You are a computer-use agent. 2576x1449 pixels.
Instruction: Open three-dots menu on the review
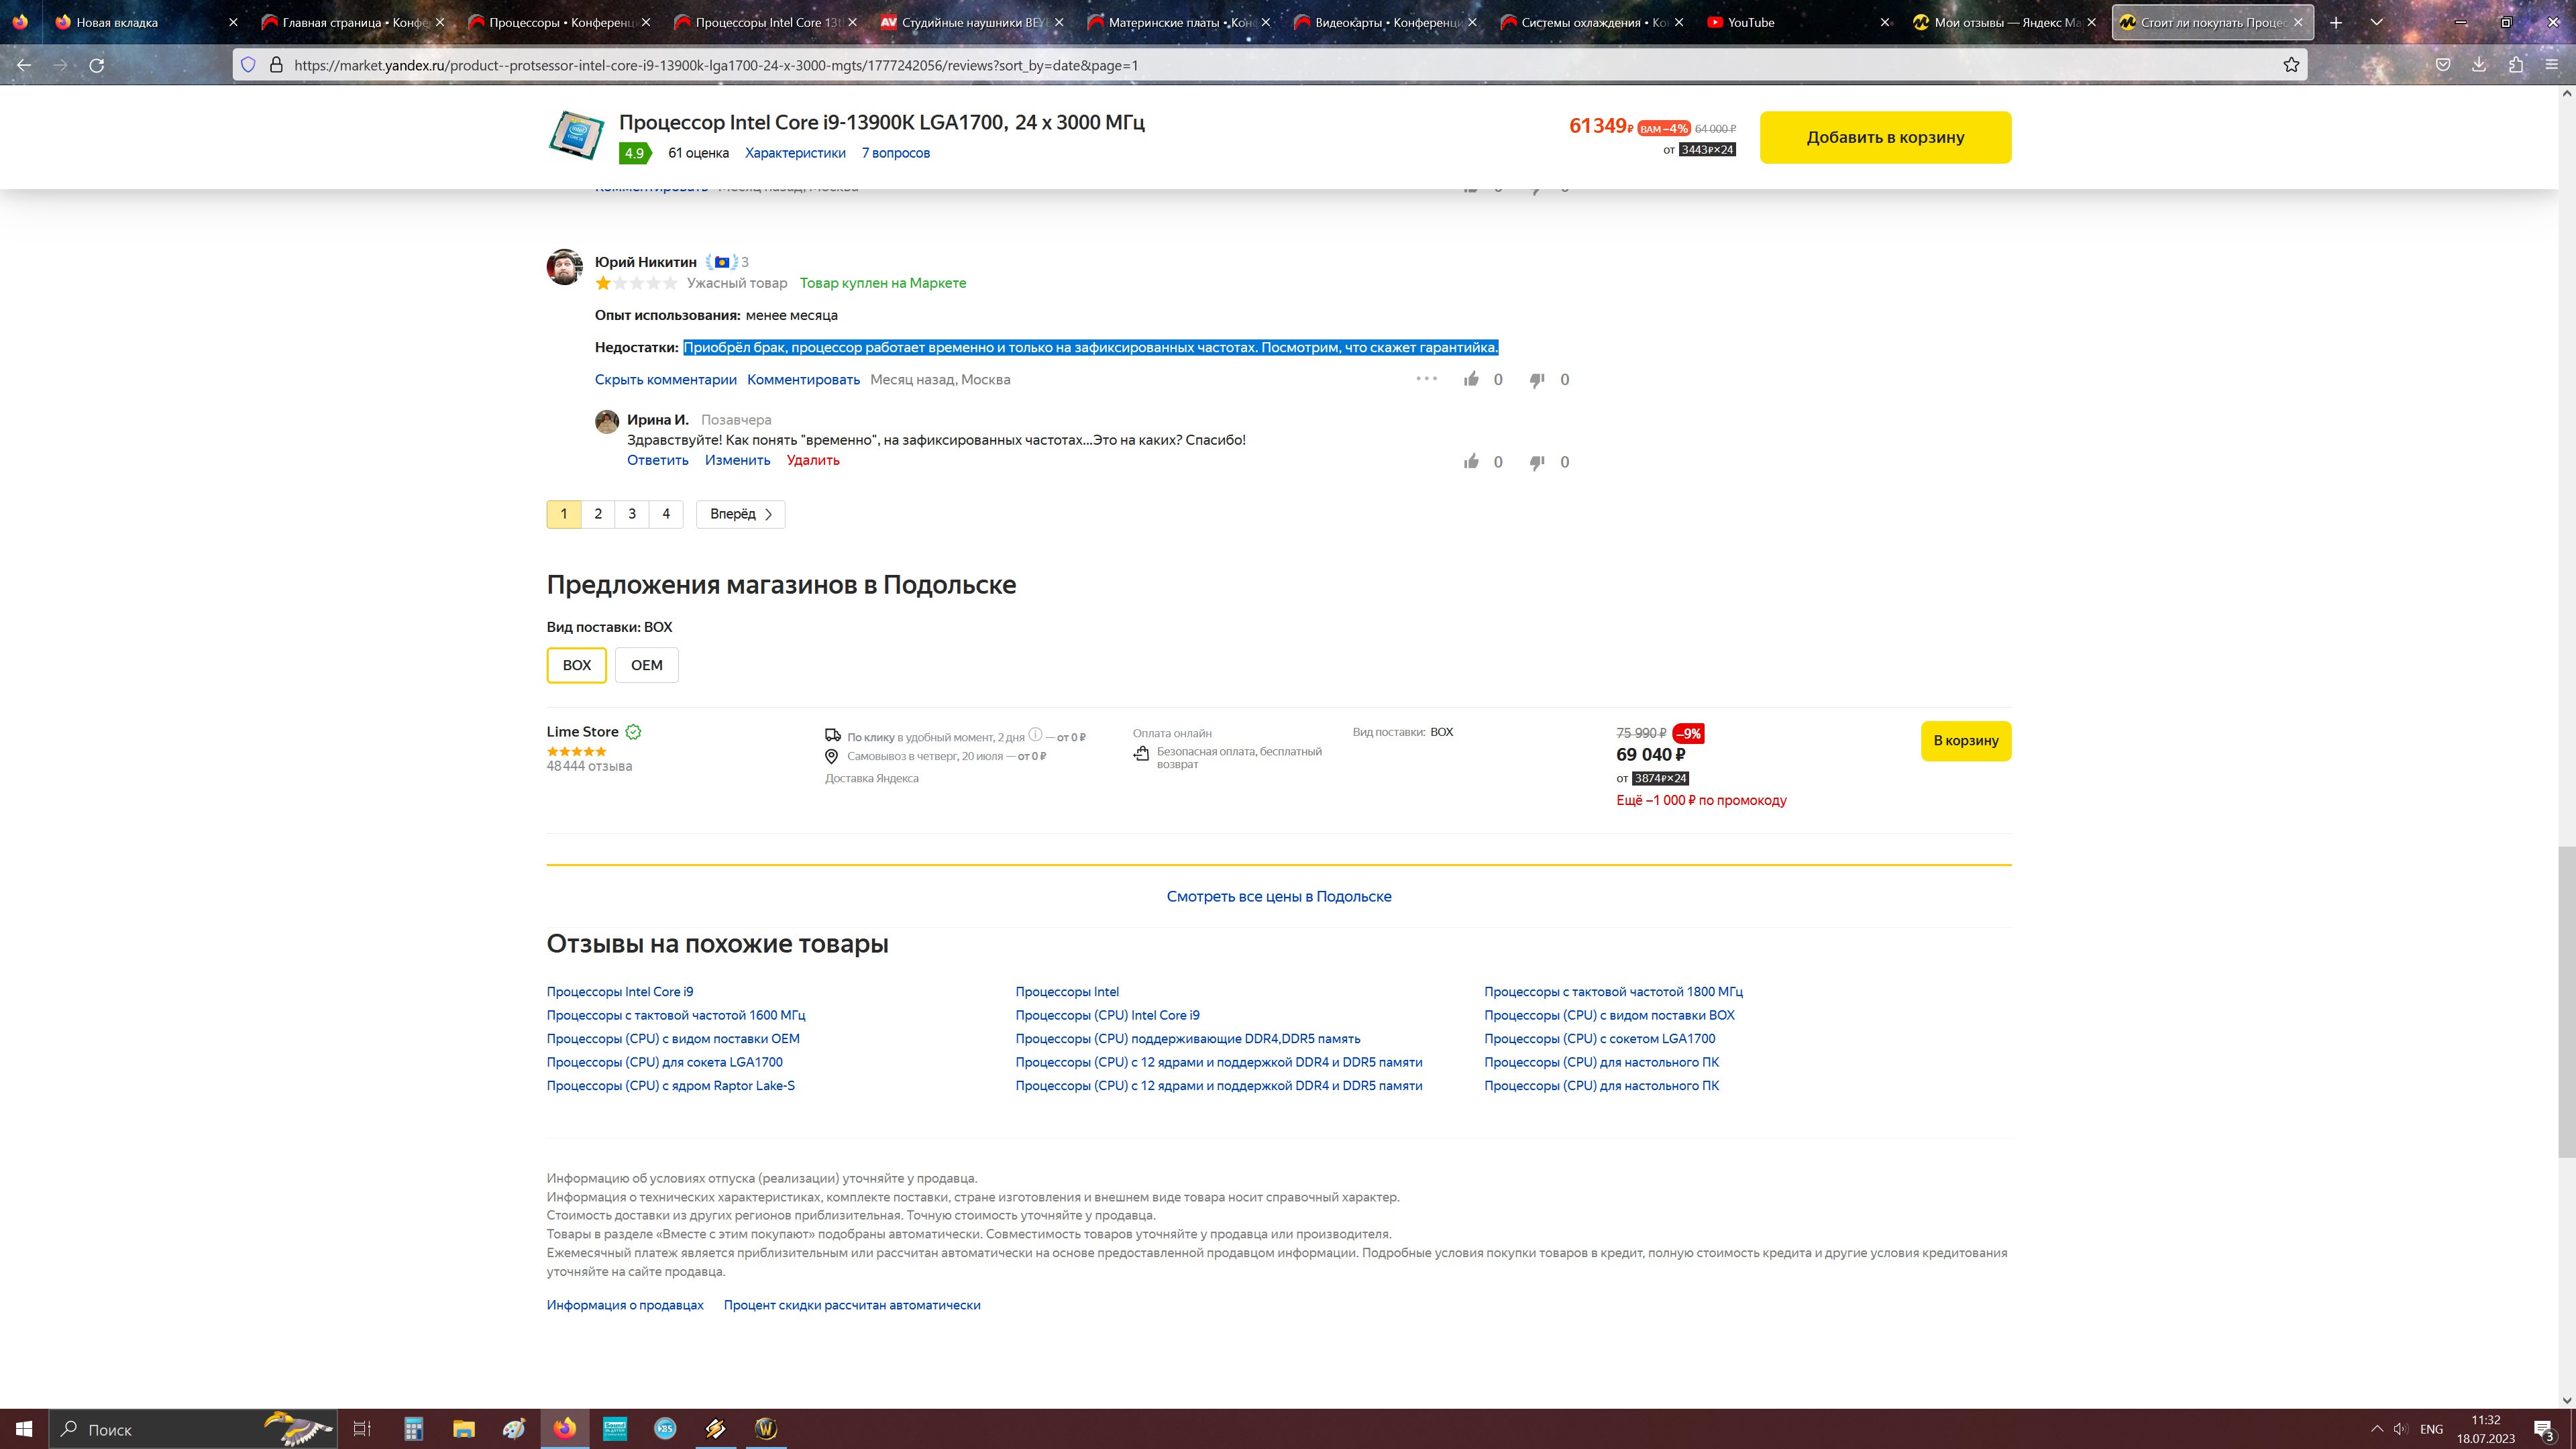(1426, 378)
